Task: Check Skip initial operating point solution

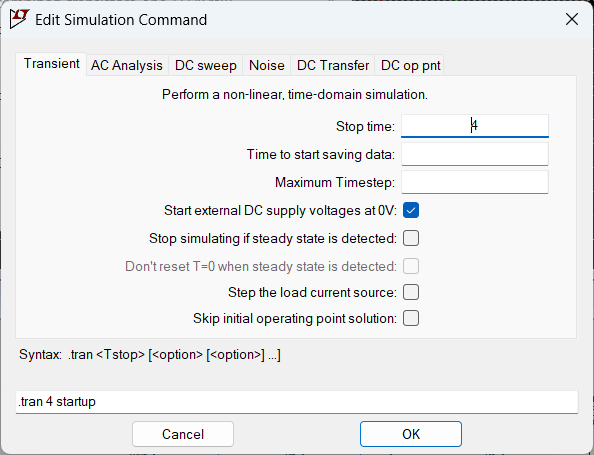Action: point(411,318)
